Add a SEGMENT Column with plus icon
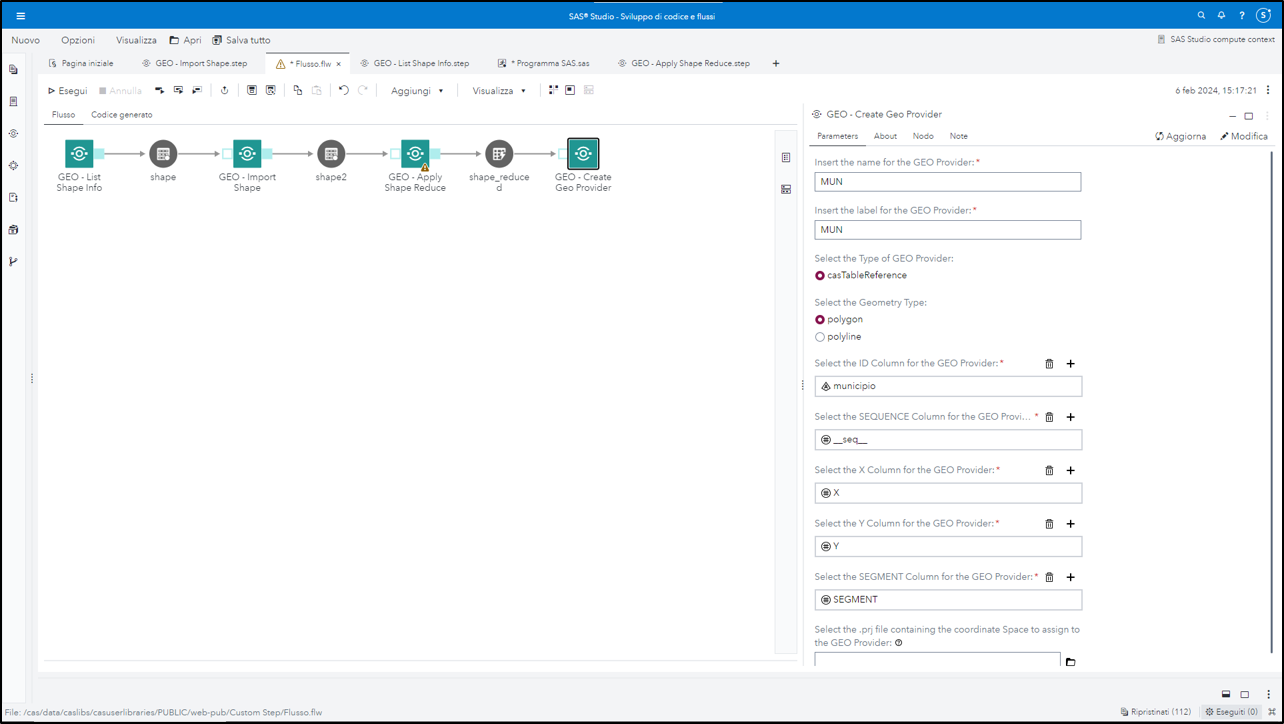The image size is (1284, 724). (x=1070, y=577)
